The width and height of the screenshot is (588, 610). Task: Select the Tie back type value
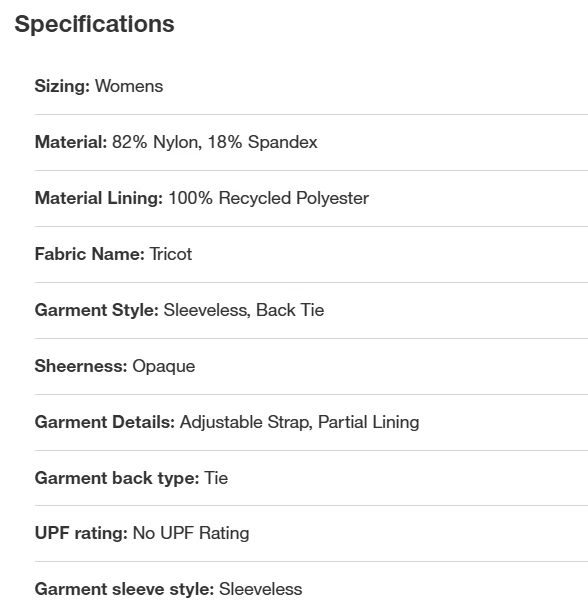pos(216,478)
